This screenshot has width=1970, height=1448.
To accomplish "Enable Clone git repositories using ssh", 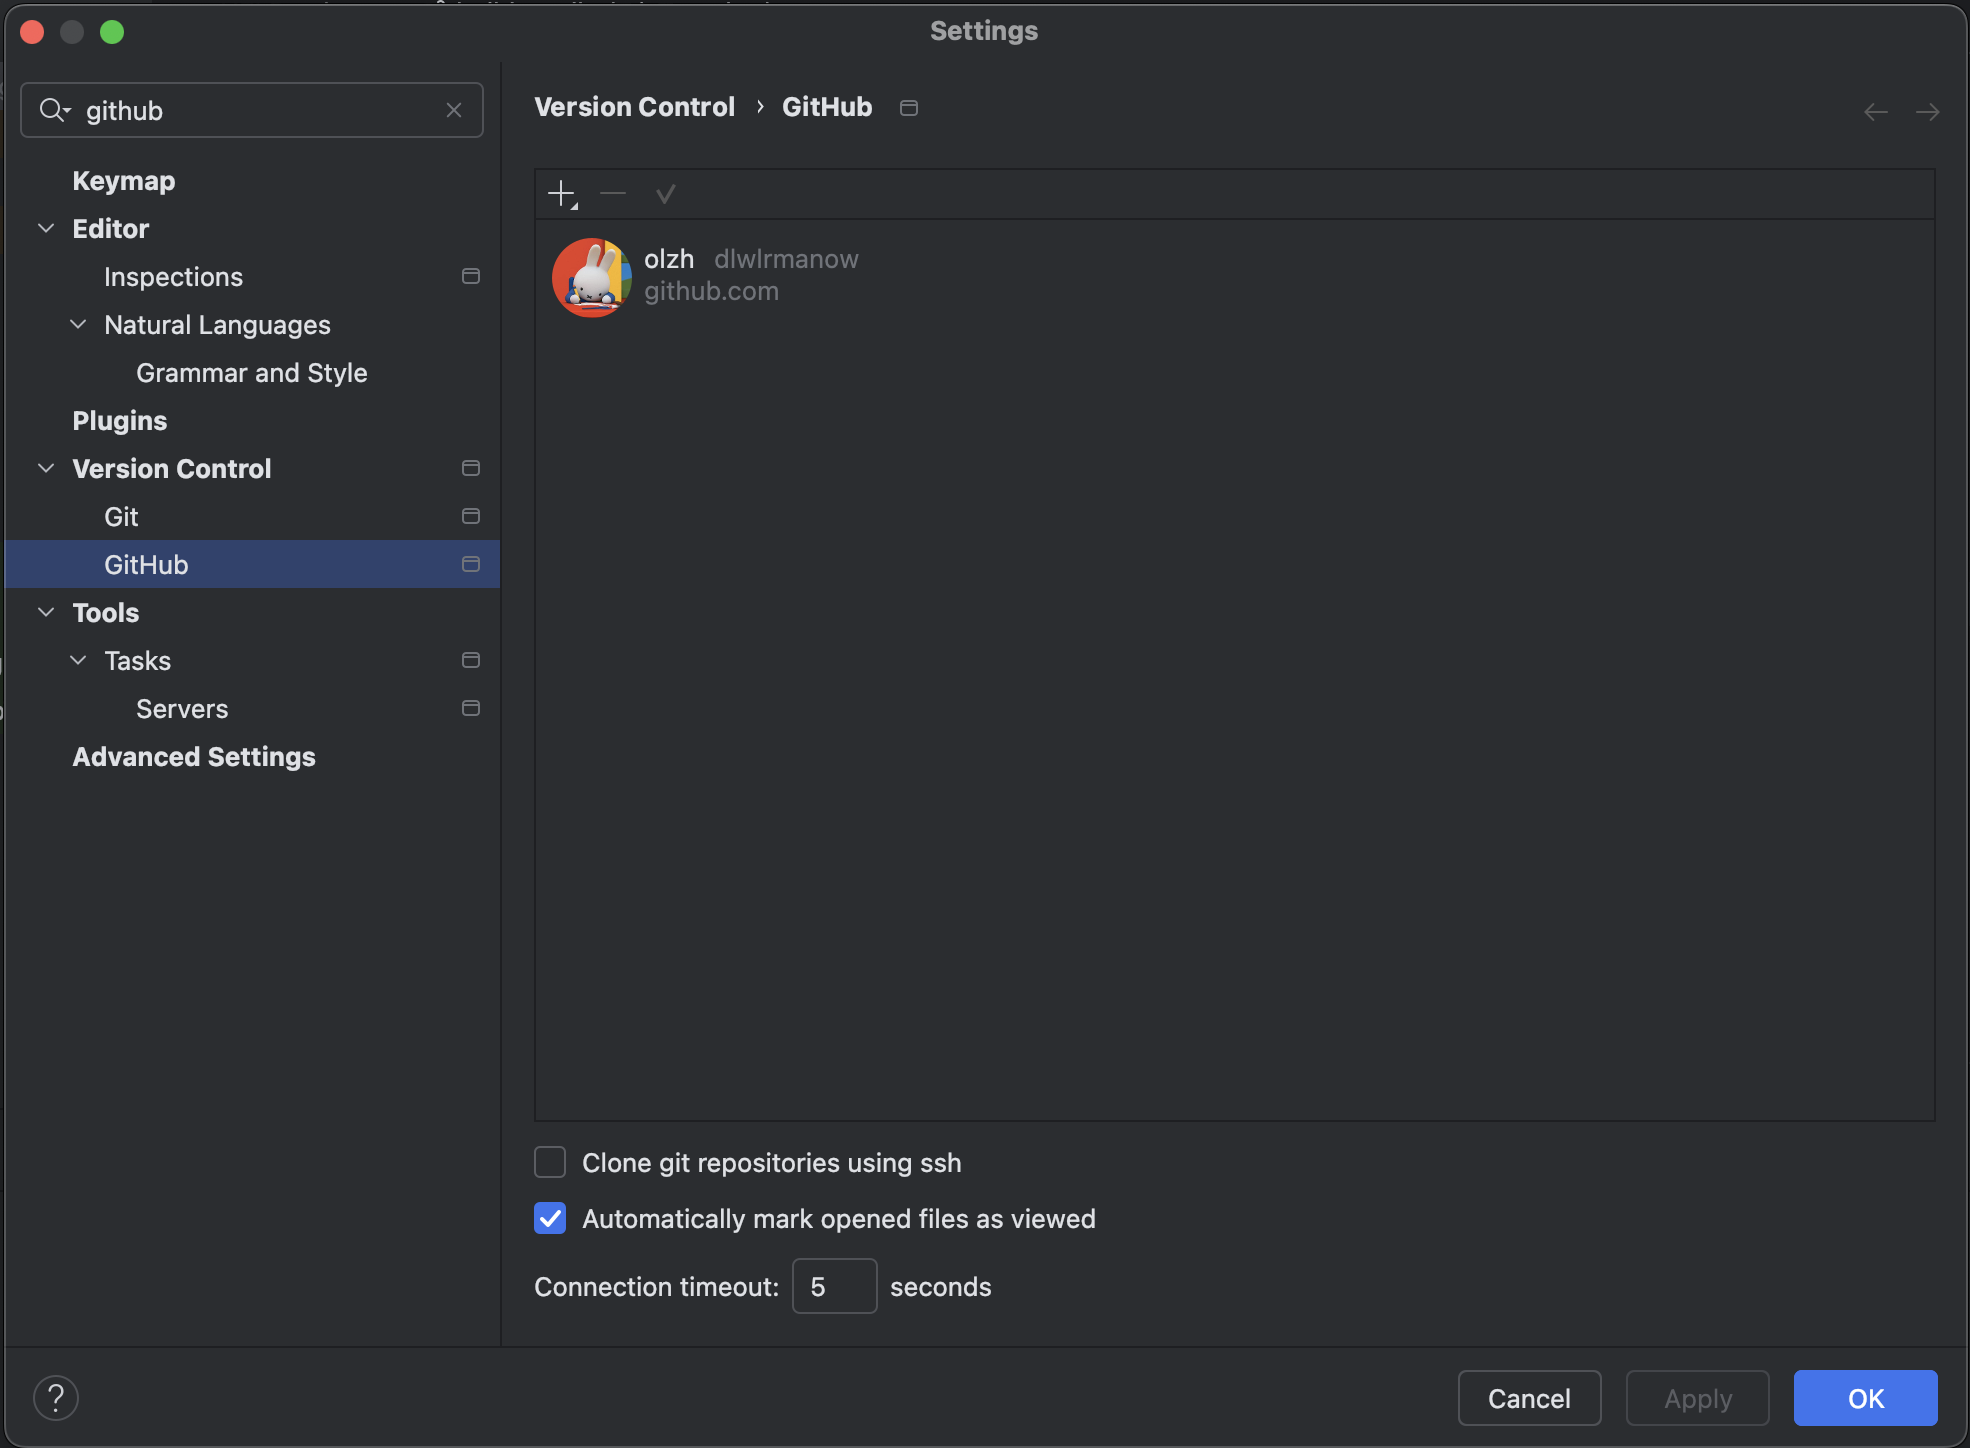I will tap(550, 1162).
